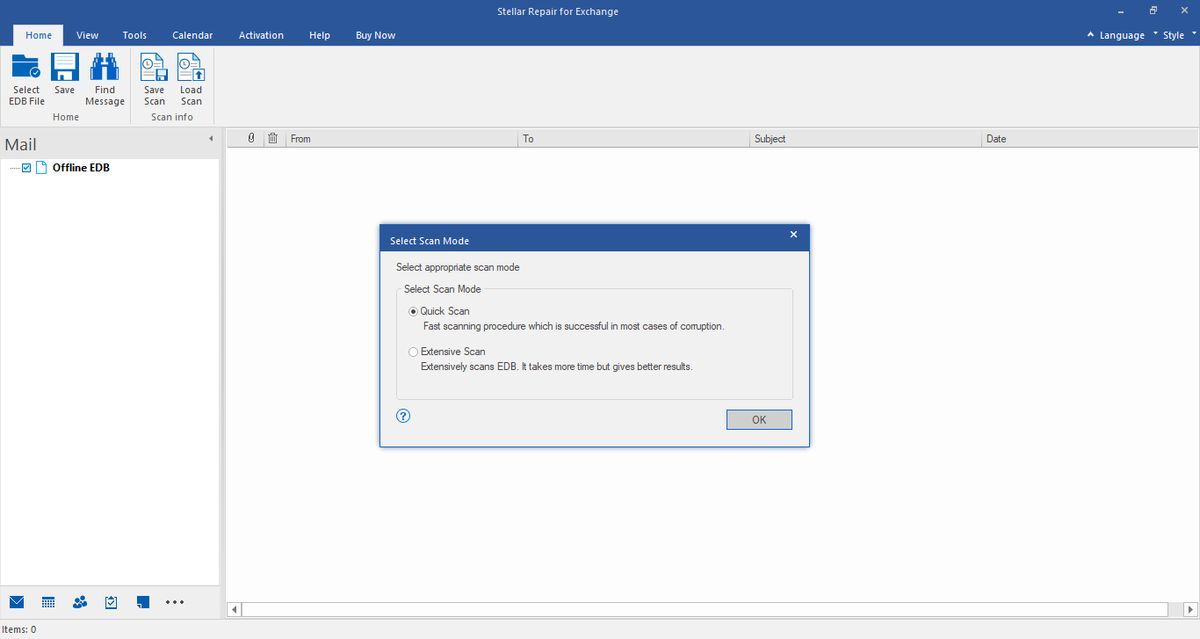Open Tasks view icon in bottom bar

111,602
